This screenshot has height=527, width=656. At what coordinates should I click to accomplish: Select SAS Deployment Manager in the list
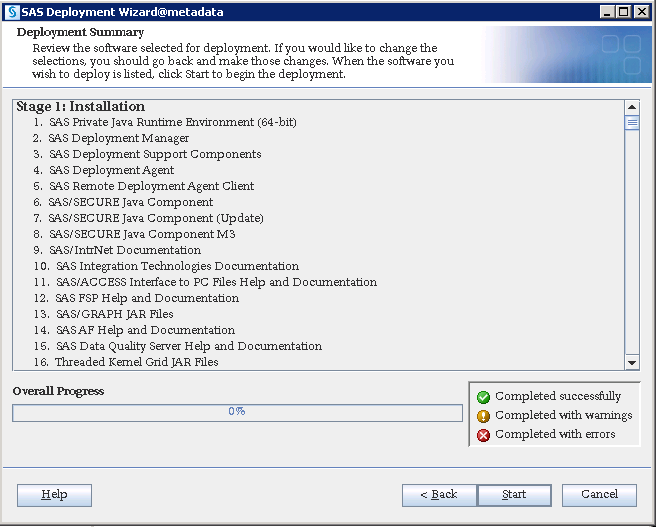tap(118, 138)
